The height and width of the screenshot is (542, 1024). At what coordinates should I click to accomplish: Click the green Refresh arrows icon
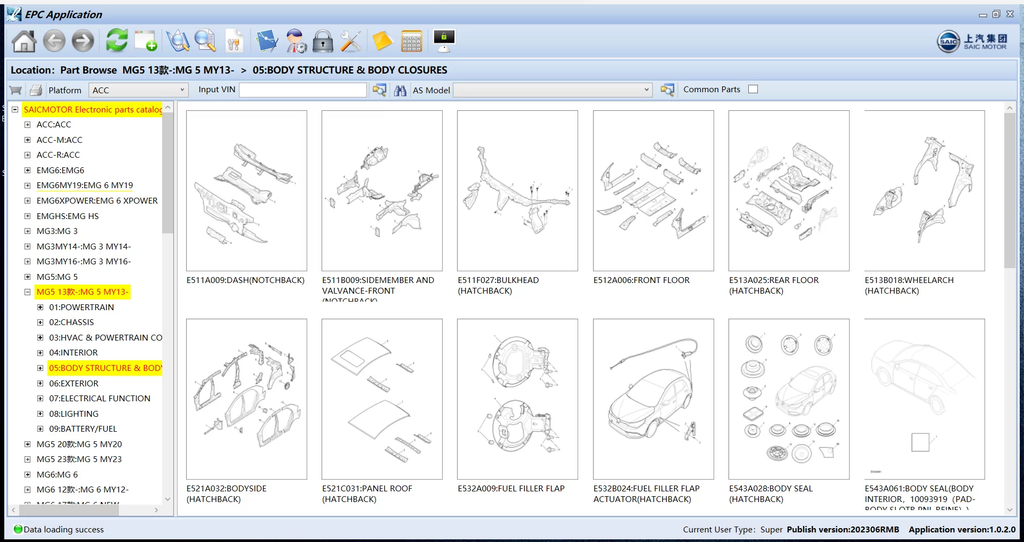[x=117, y=41]
